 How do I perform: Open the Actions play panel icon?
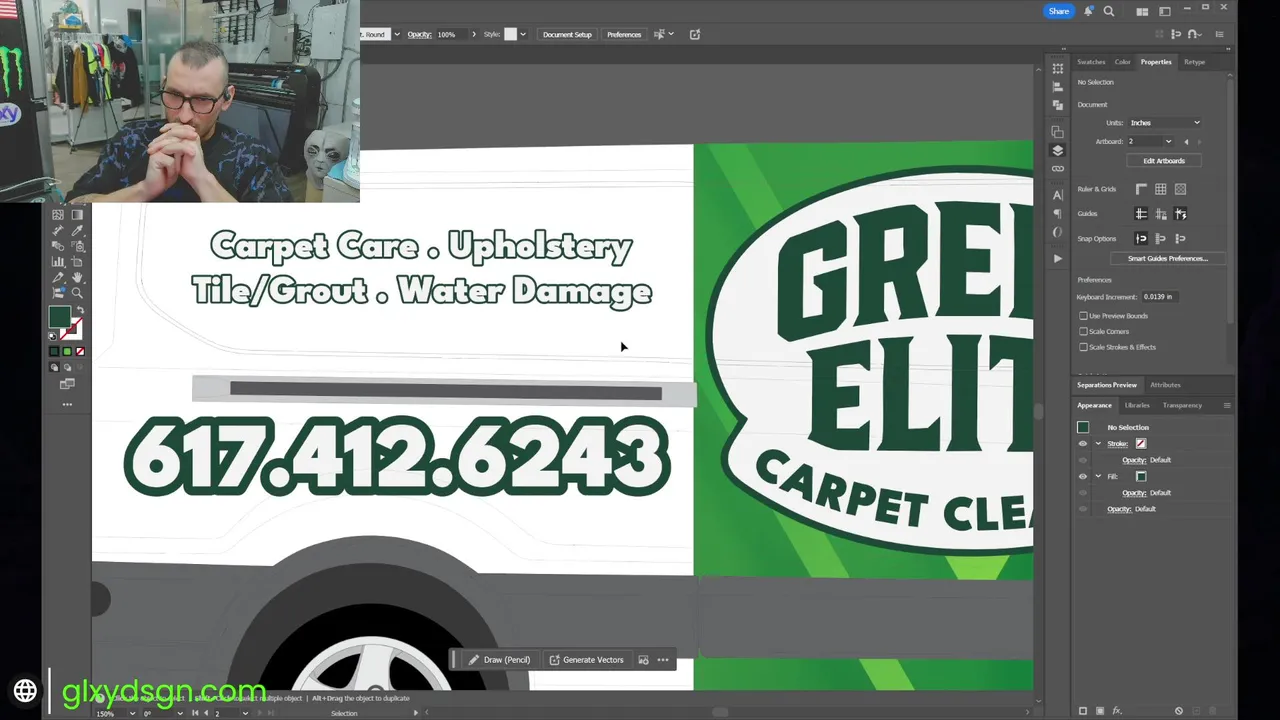(x=1058, y=258)
